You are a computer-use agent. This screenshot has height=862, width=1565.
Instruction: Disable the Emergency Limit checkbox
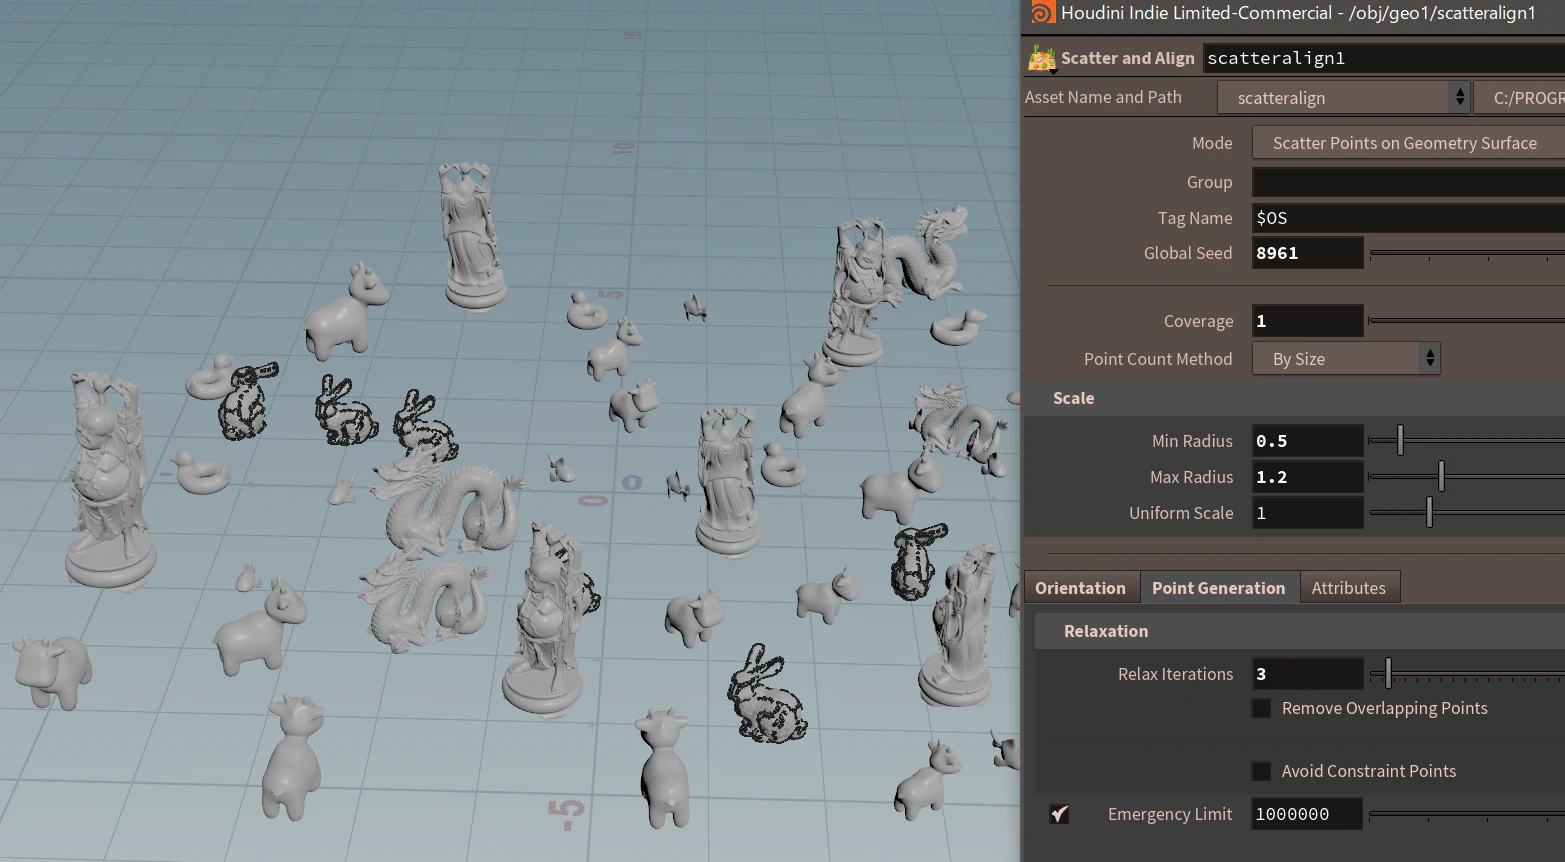(1060, 814)
